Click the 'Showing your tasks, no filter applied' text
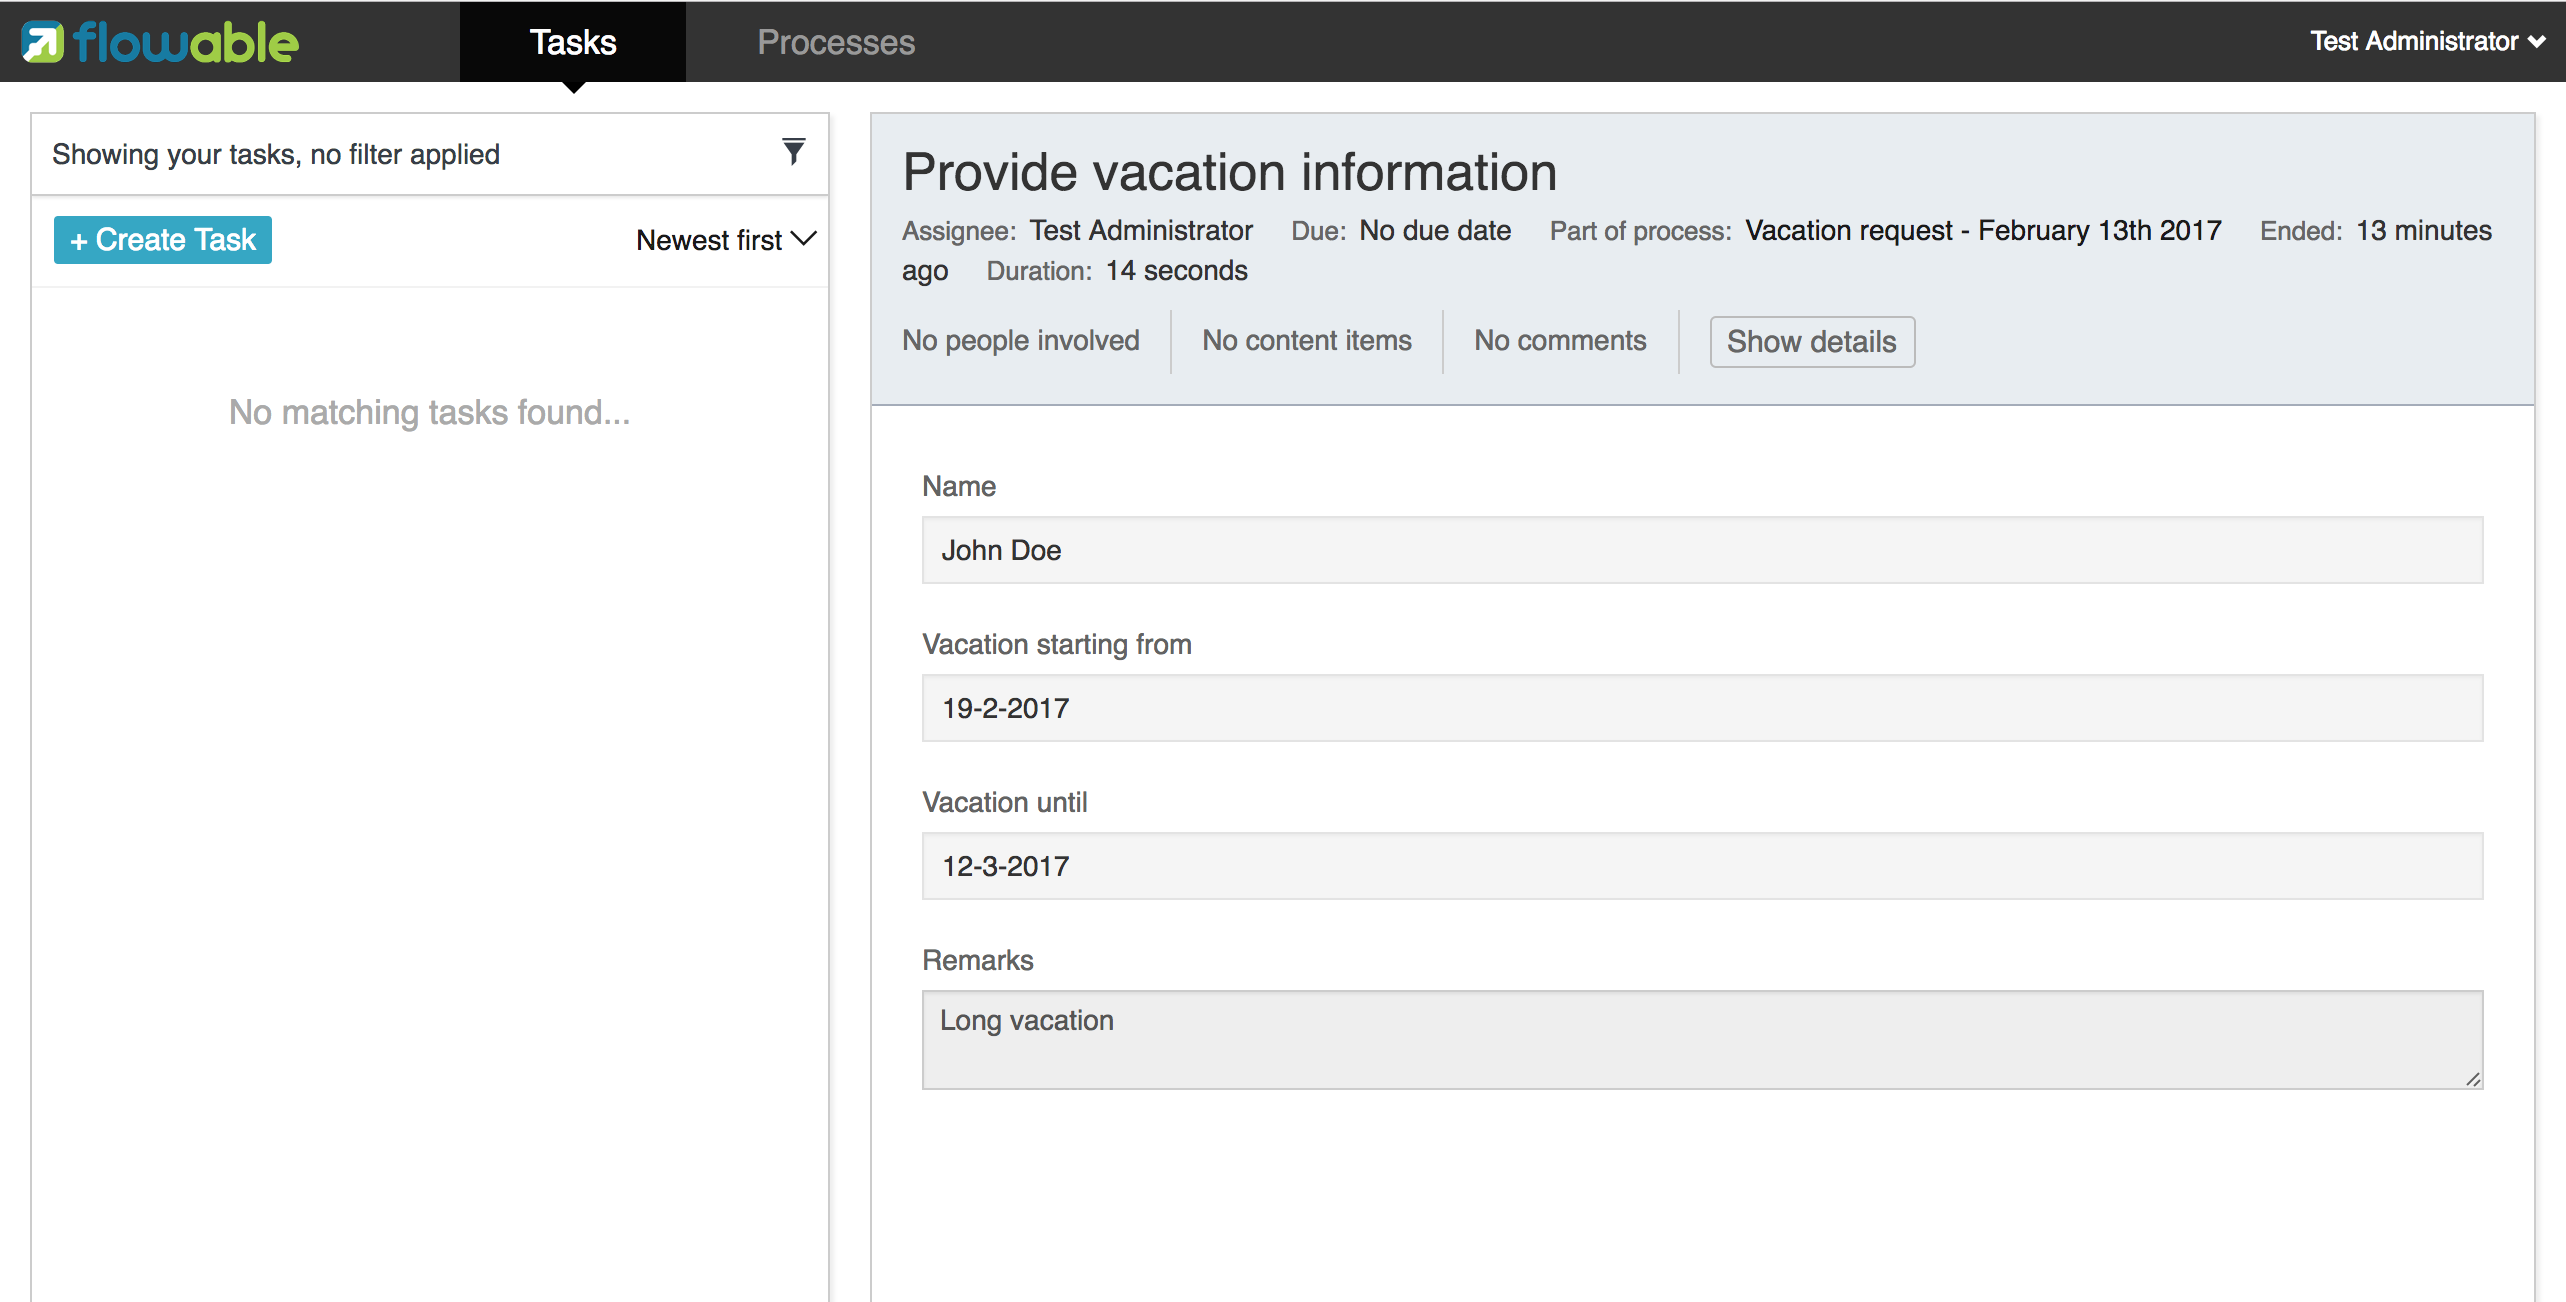Screen dimensions: 2566x1302 (x=276, y=154)
